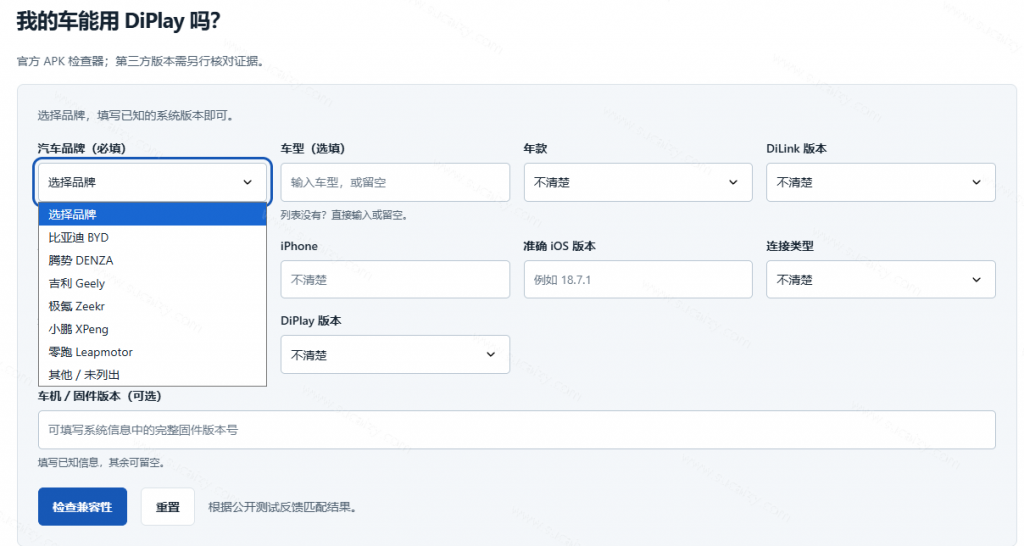Click the 连接类型 chevron arrow
This screenshot has height=546, width=1024.
click(976, 280)
